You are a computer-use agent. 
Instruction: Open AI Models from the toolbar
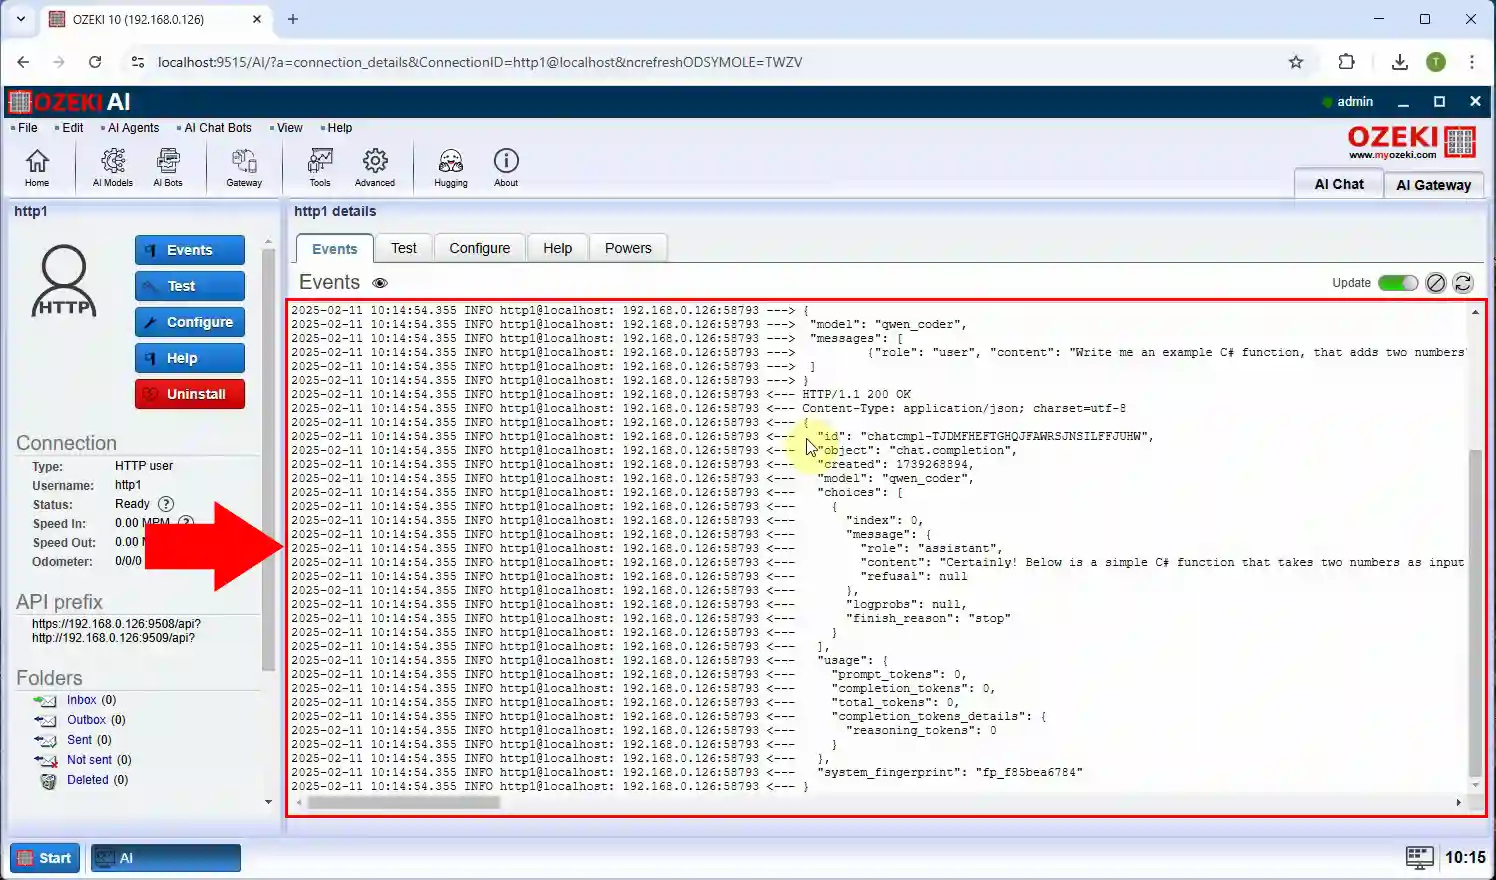(113, 167)
